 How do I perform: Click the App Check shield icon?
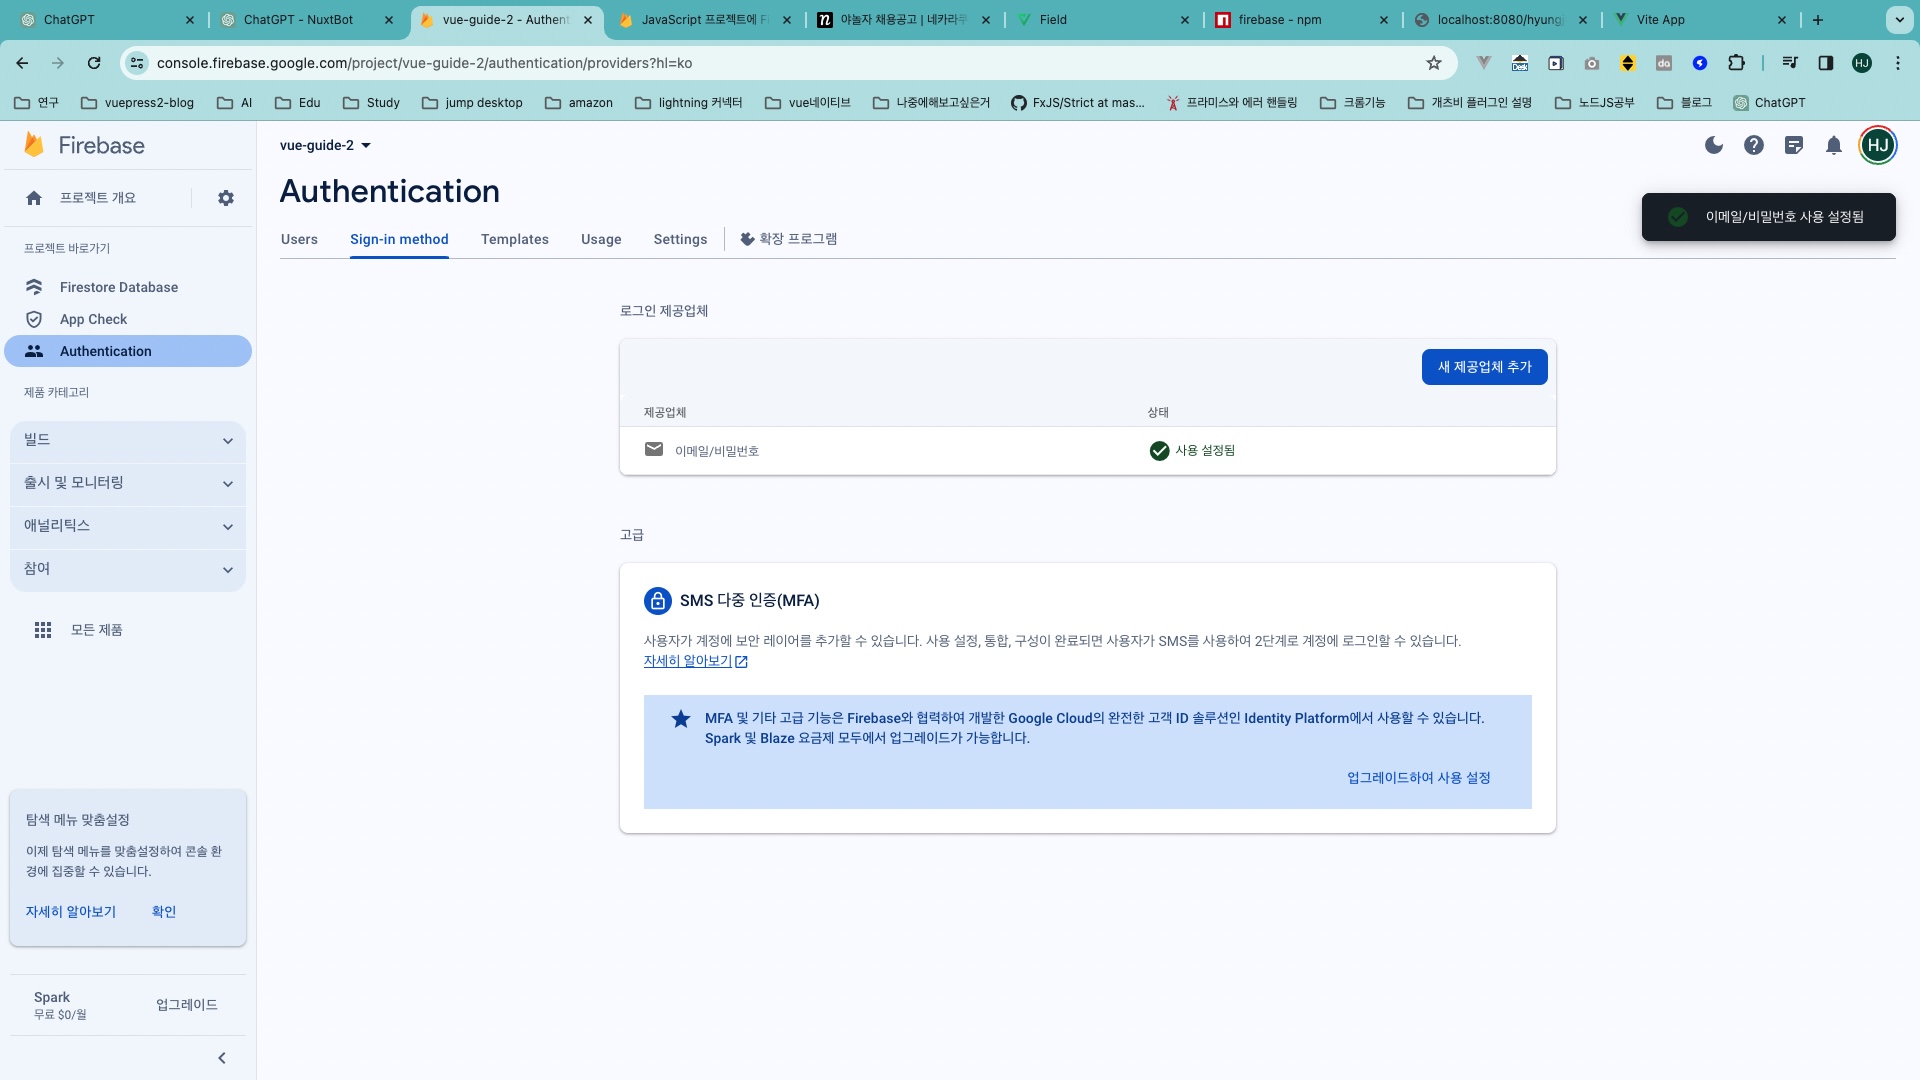(x=34, y=319)
